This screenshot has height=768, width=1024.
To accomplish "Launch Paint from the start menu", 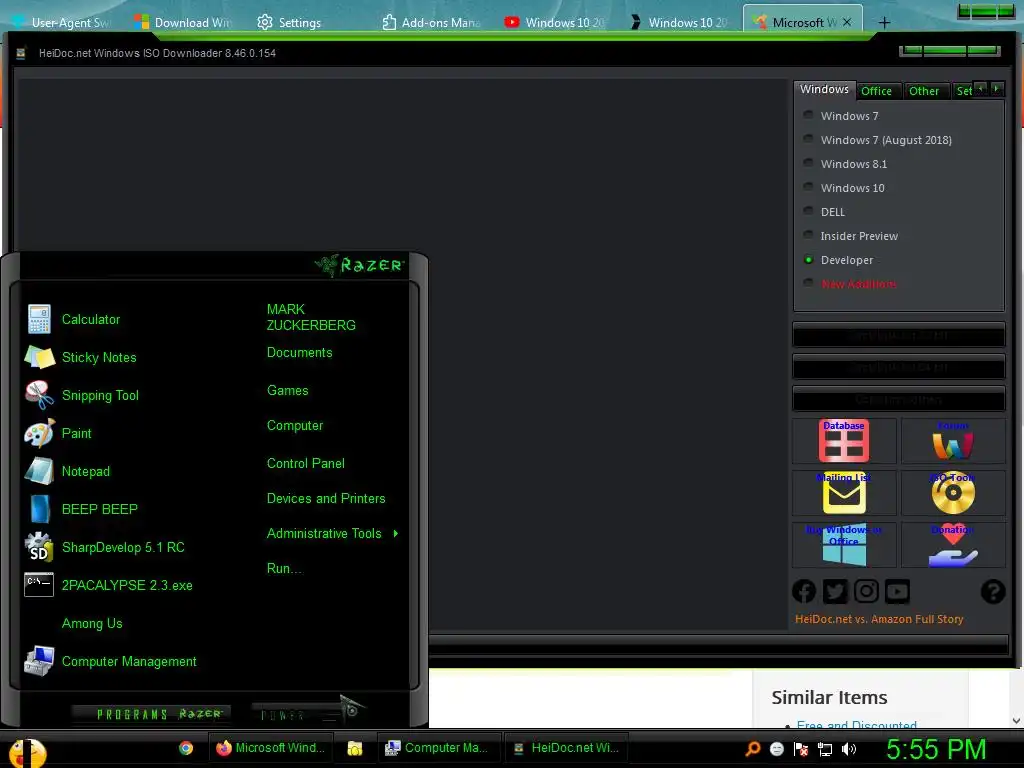I will (59, 433).
